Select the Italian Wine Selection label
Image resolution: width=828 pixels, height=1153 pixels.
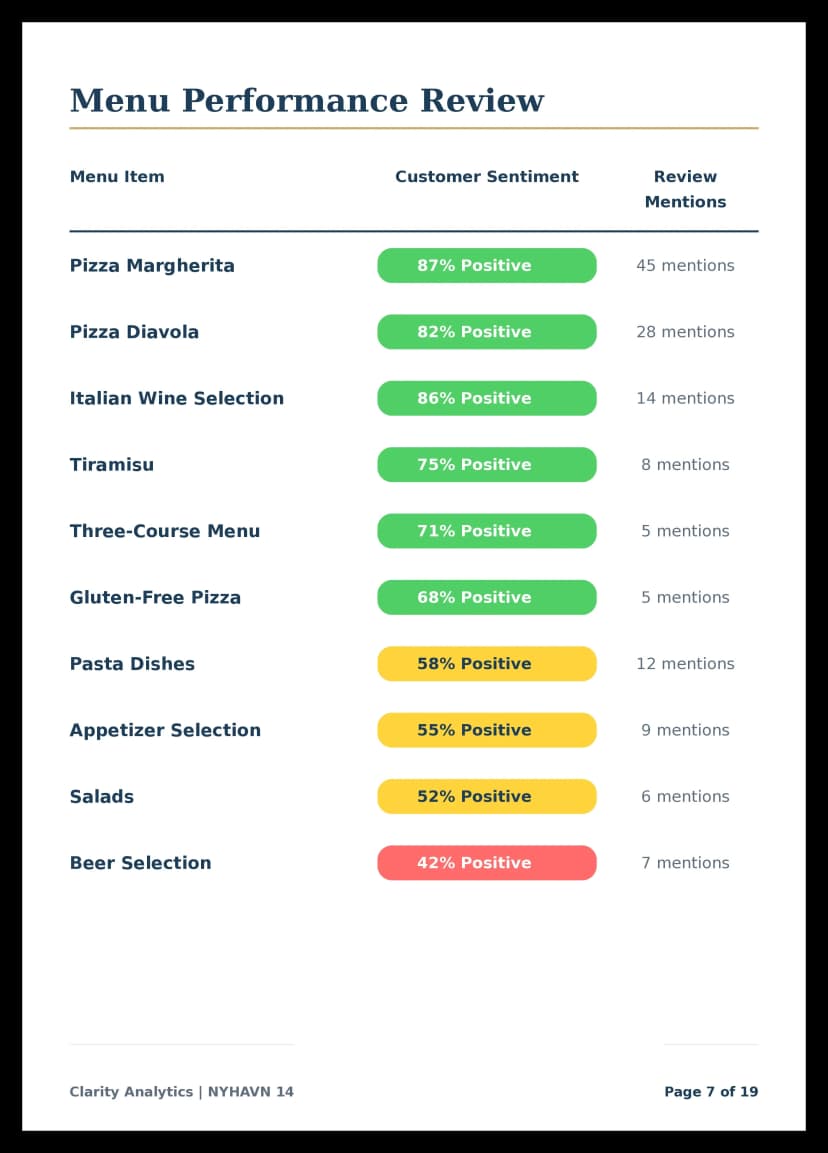[176, 398]
